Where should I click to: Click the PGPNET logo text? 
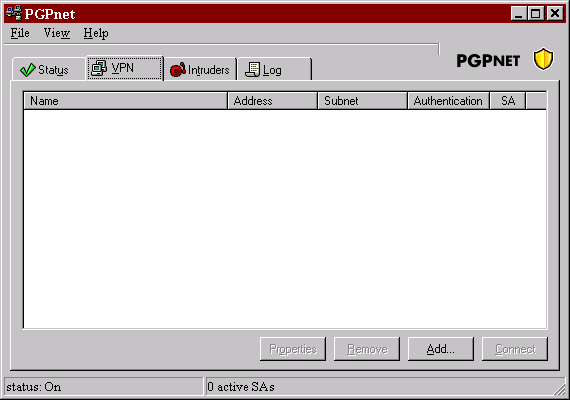488,61
